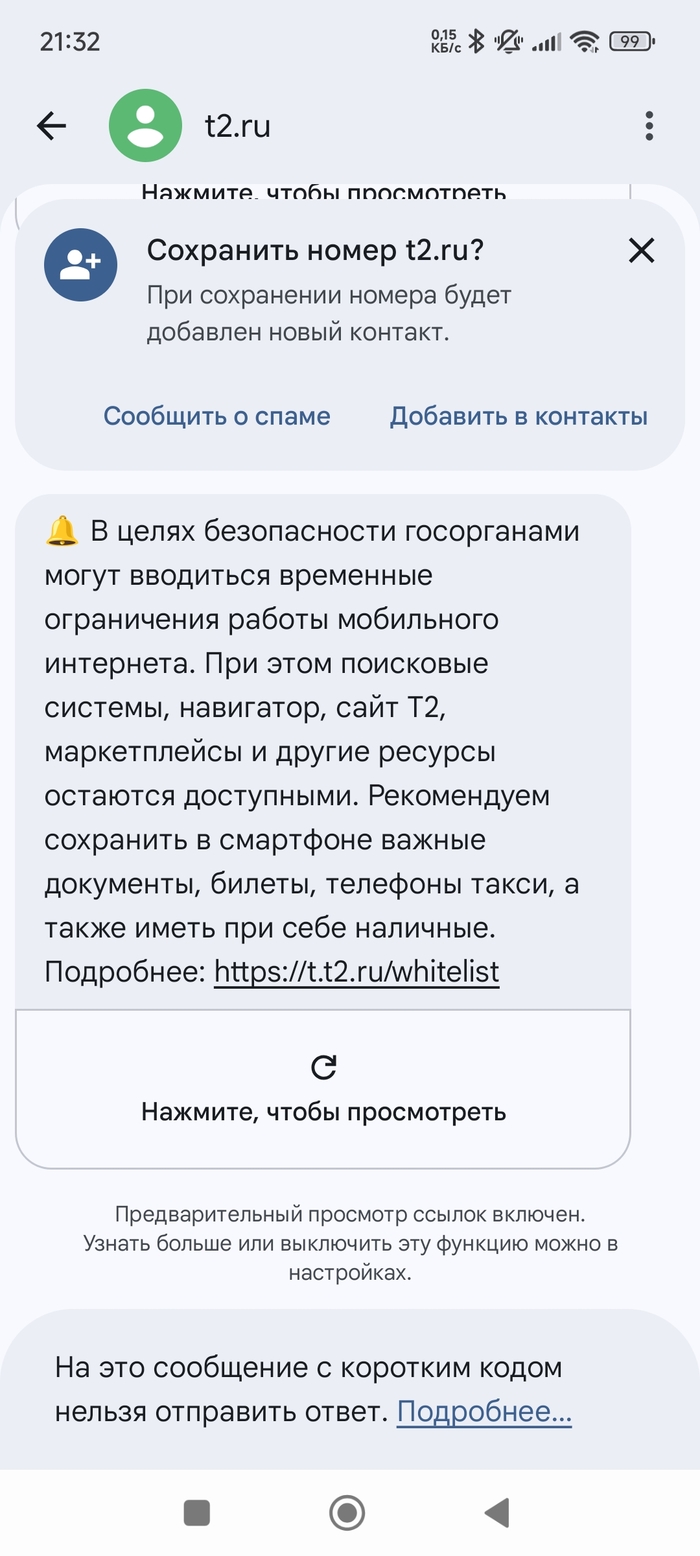This screenshot has width=700, height=1556.
Task: Tap the add-contact icon in prompt
Action: pos(81,265)
